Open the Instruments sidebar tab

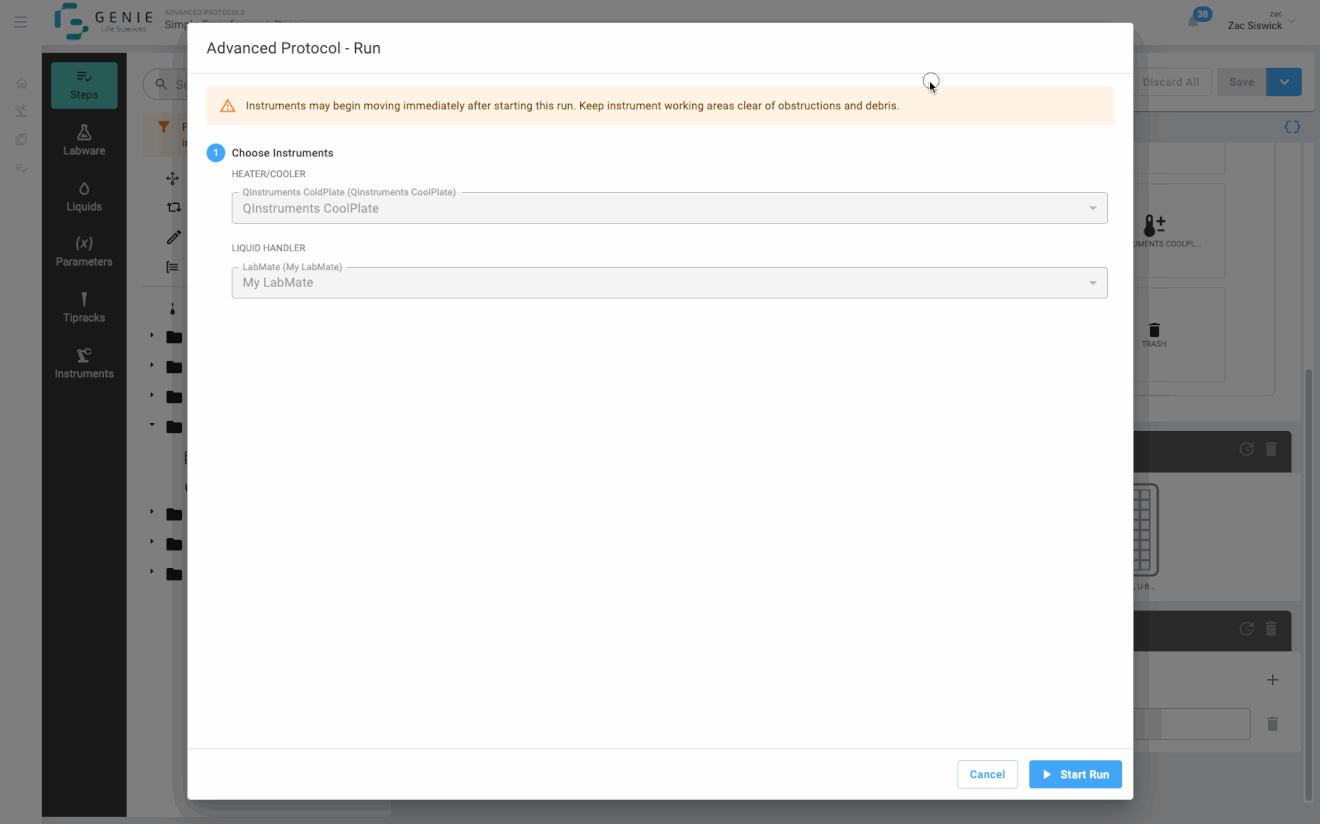[x=84, y=363]
